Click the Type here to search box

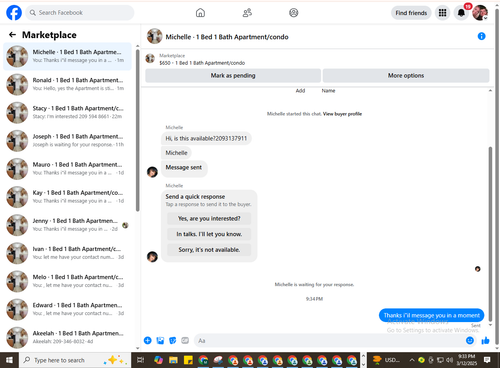[x=76, y=360]
